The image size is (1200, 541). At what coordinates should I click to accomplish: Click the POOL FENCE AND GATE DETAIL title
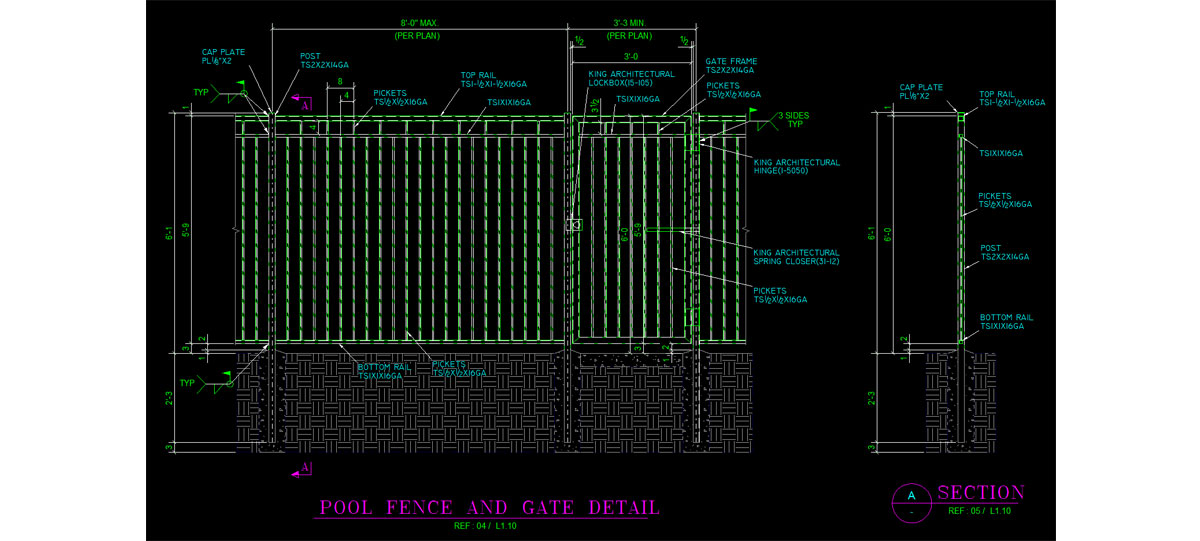click(x=489, y=507)
